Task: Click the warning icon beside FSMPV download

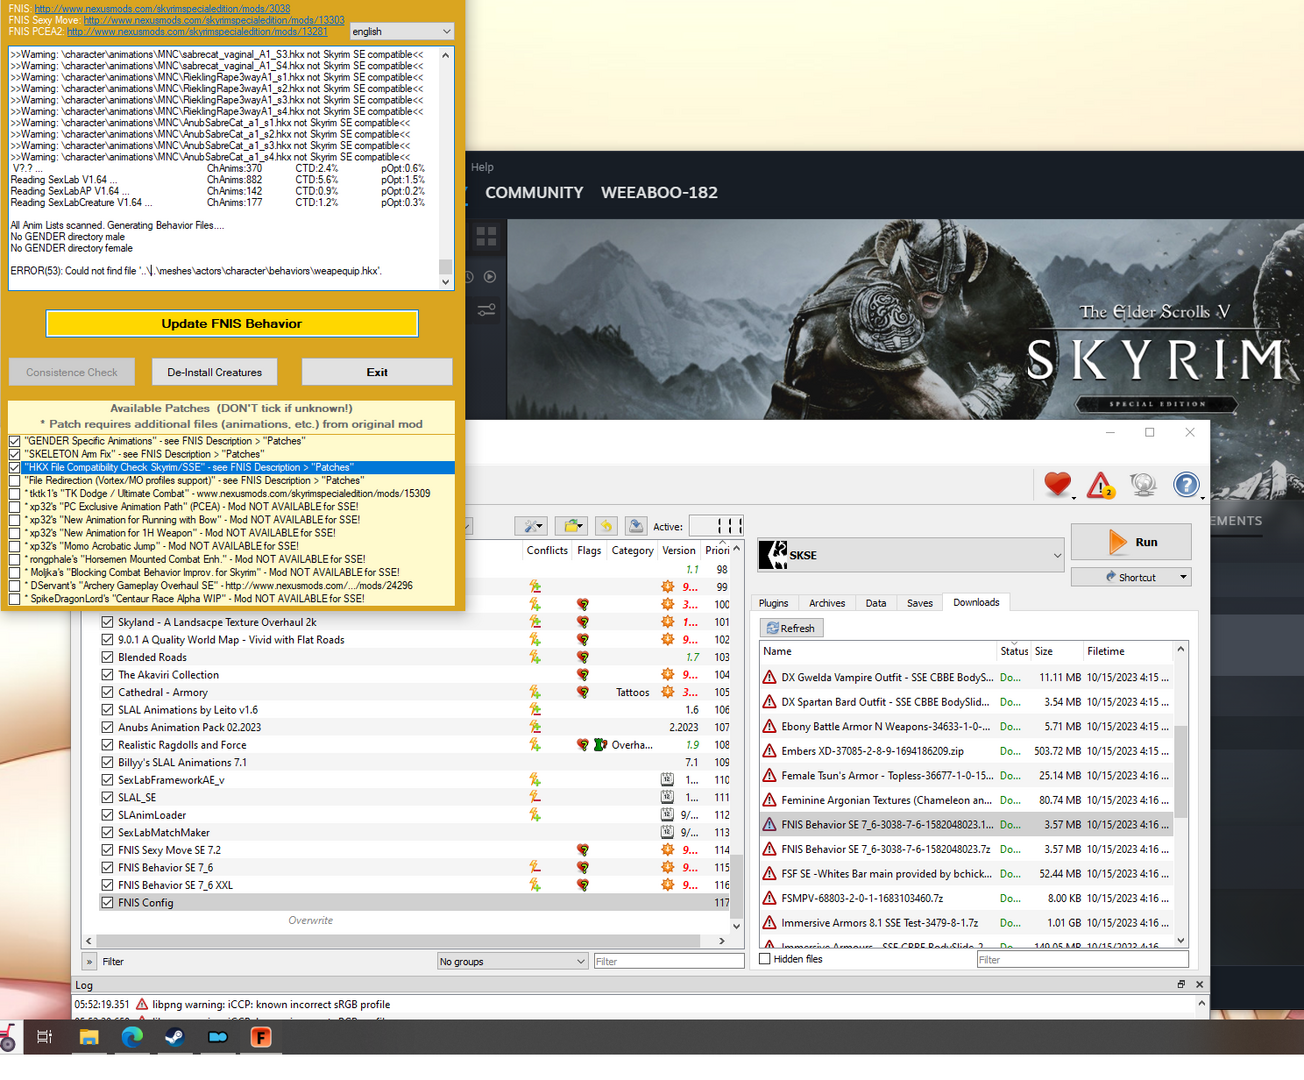Action: 769,898
